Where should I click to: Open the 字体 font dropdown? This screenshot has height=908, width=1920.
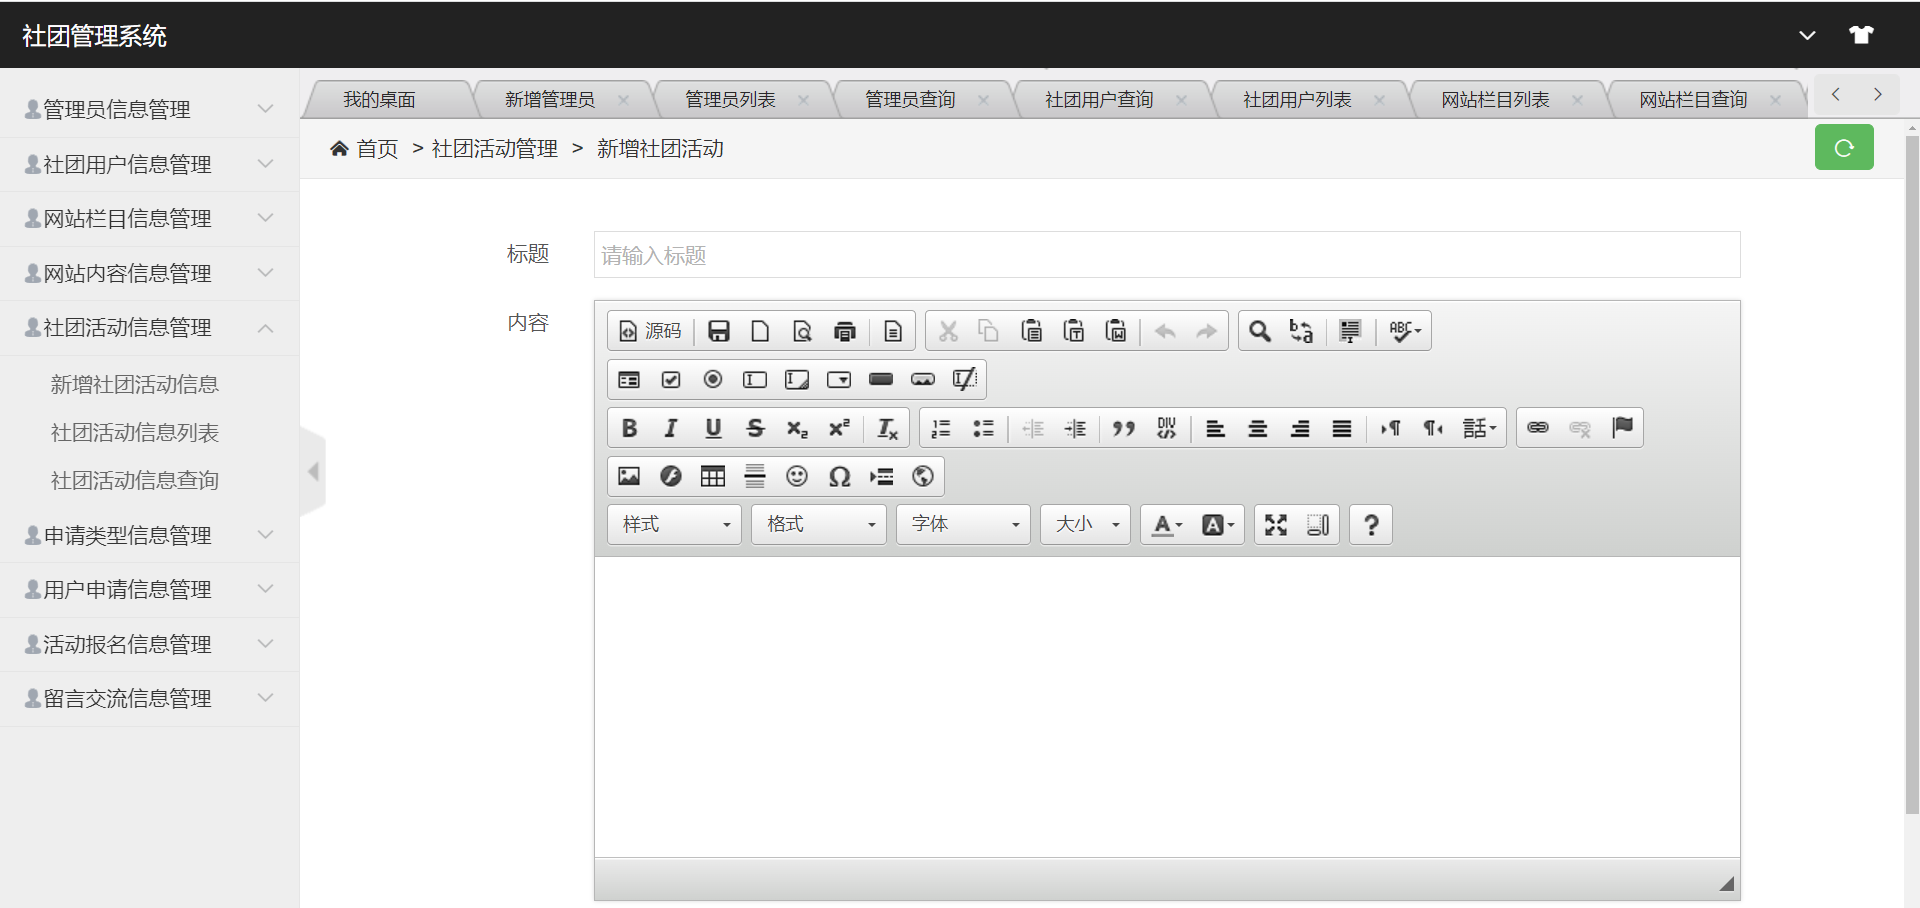point(963,525)
